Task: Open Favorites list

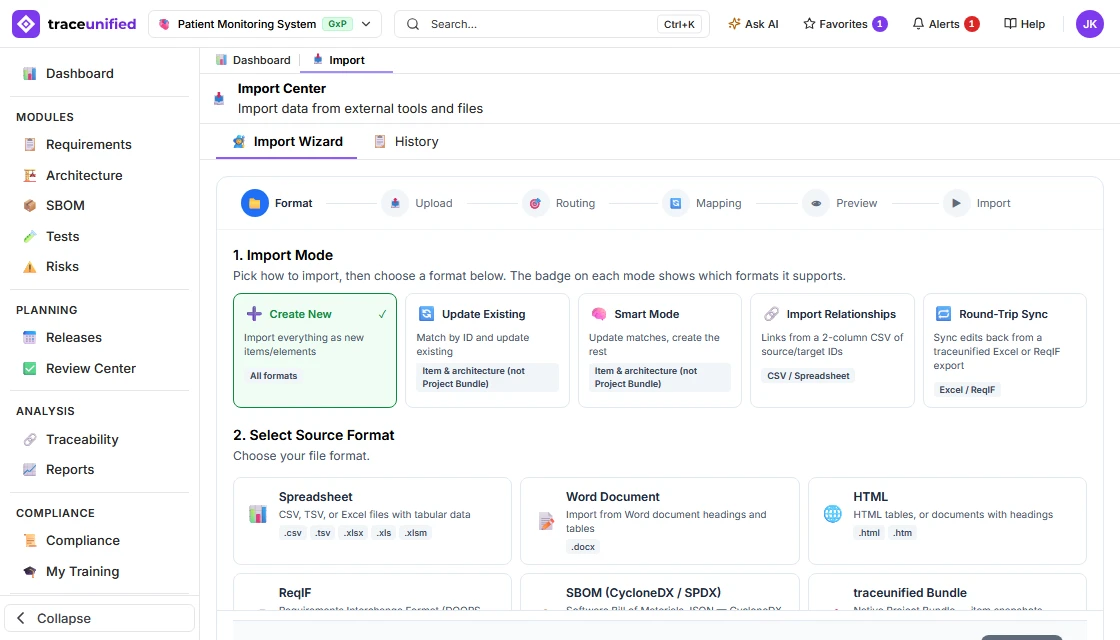Action: (x=845, y=24)
